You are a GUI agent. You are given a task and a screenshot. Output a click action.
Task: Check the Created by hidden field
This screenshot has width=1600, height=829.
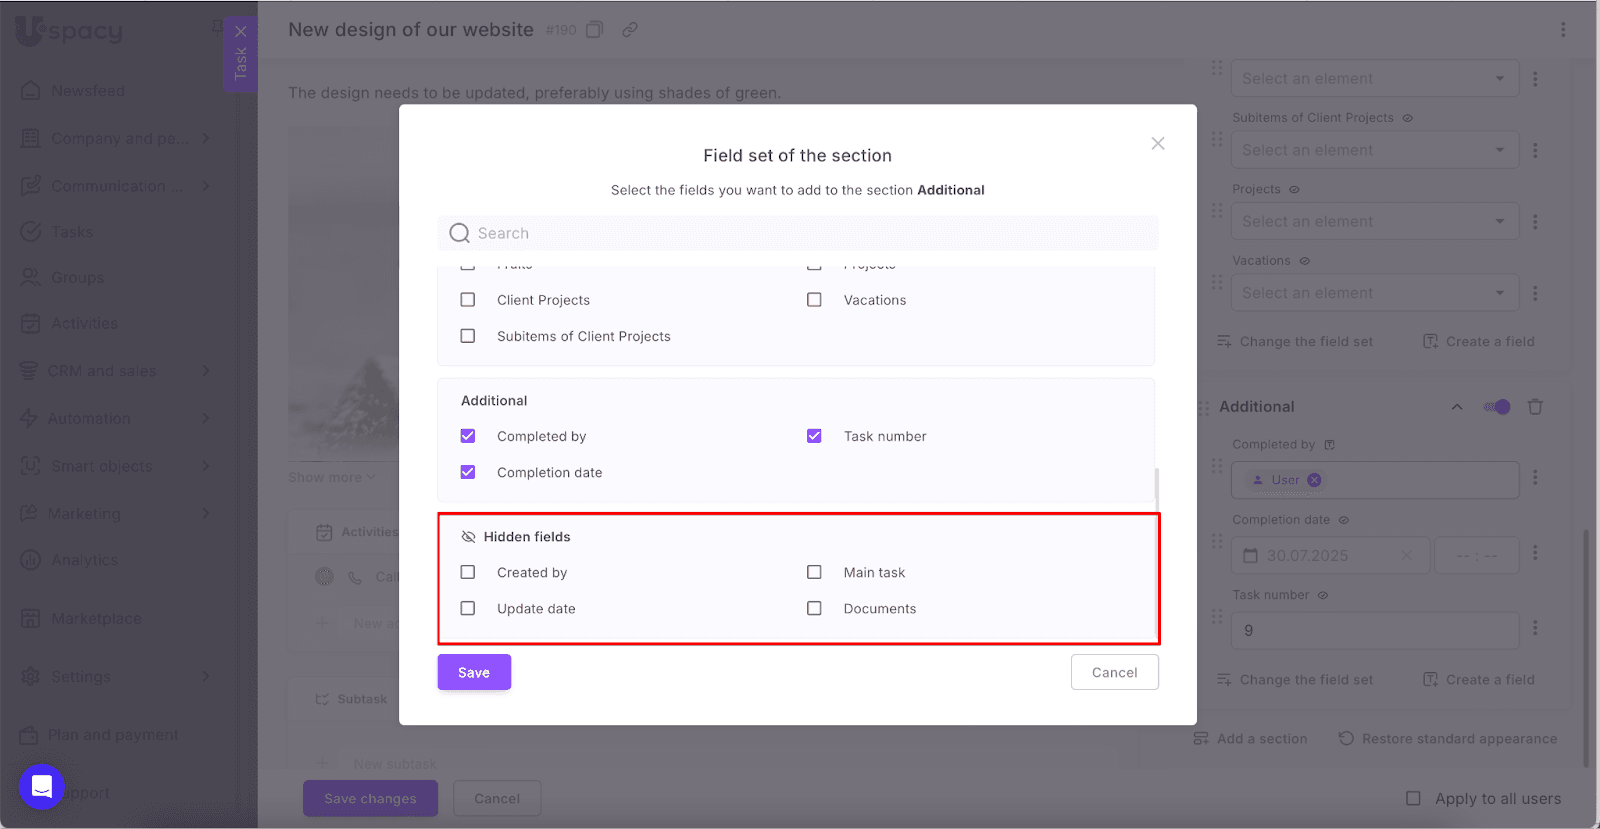click(468, 573)
